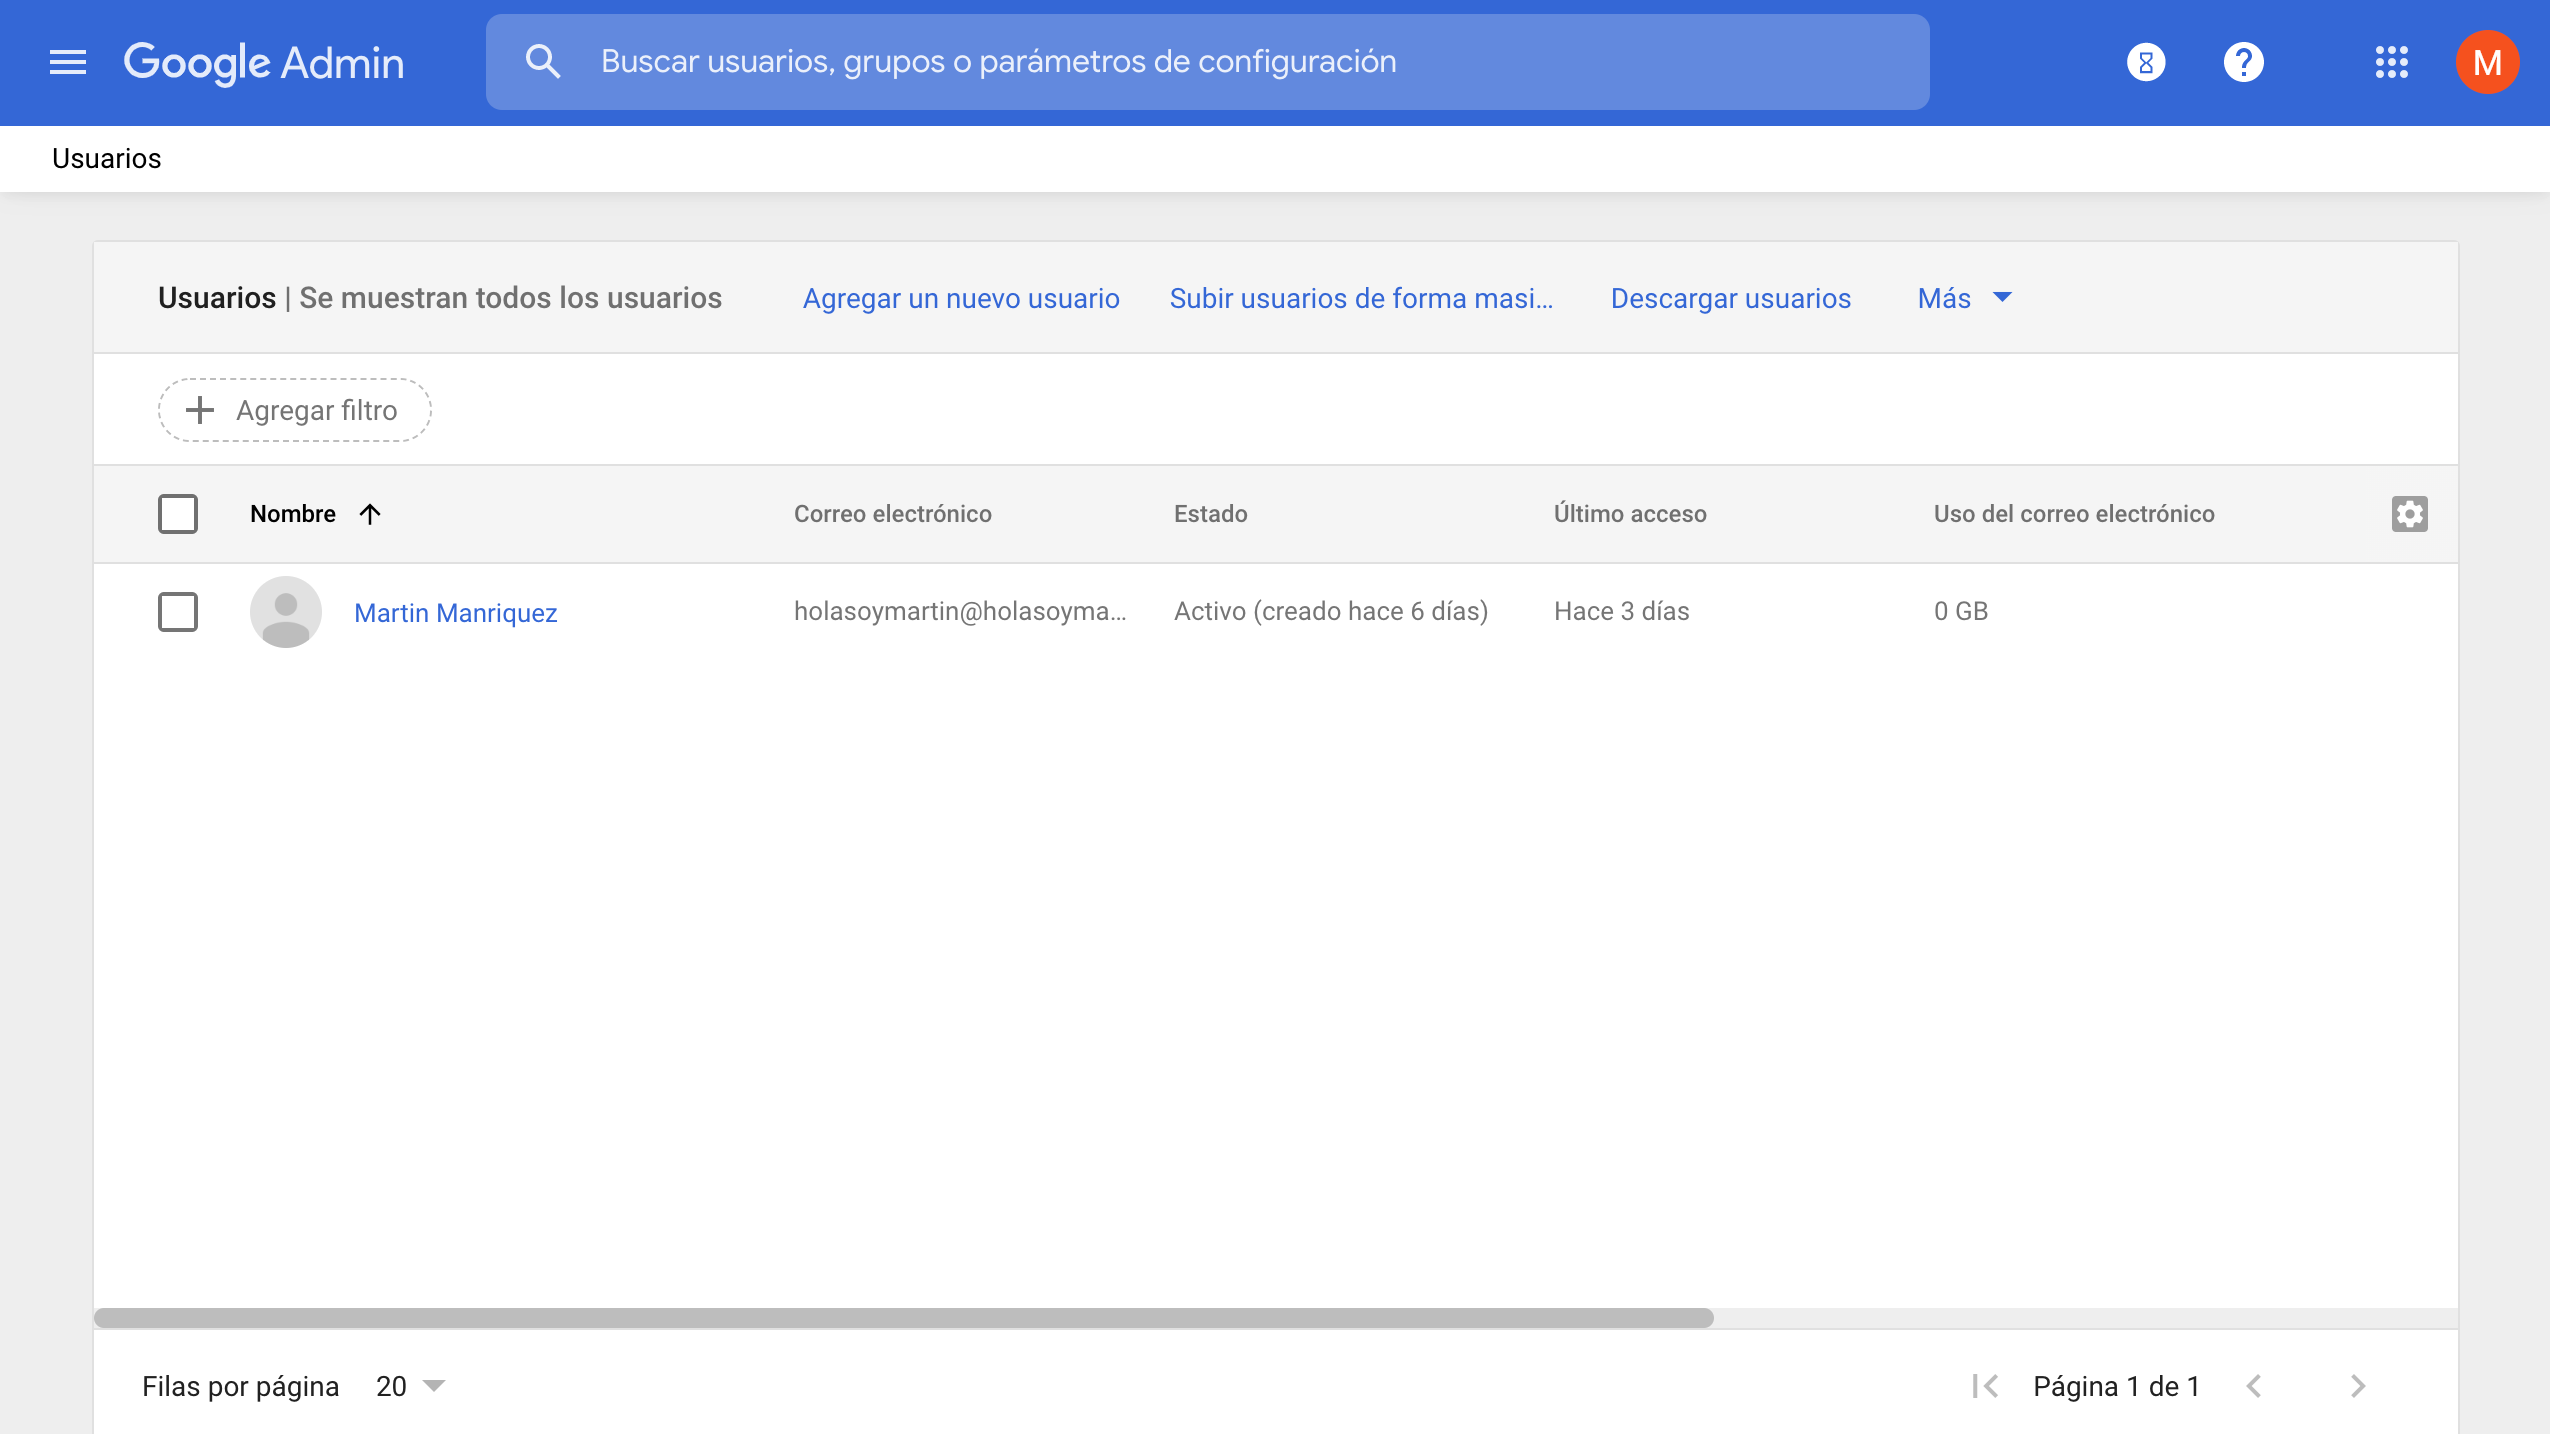Click the plus icon in Agregar filtro
The width and height of the screenshot is (2550, 1434).
point(200,410)
